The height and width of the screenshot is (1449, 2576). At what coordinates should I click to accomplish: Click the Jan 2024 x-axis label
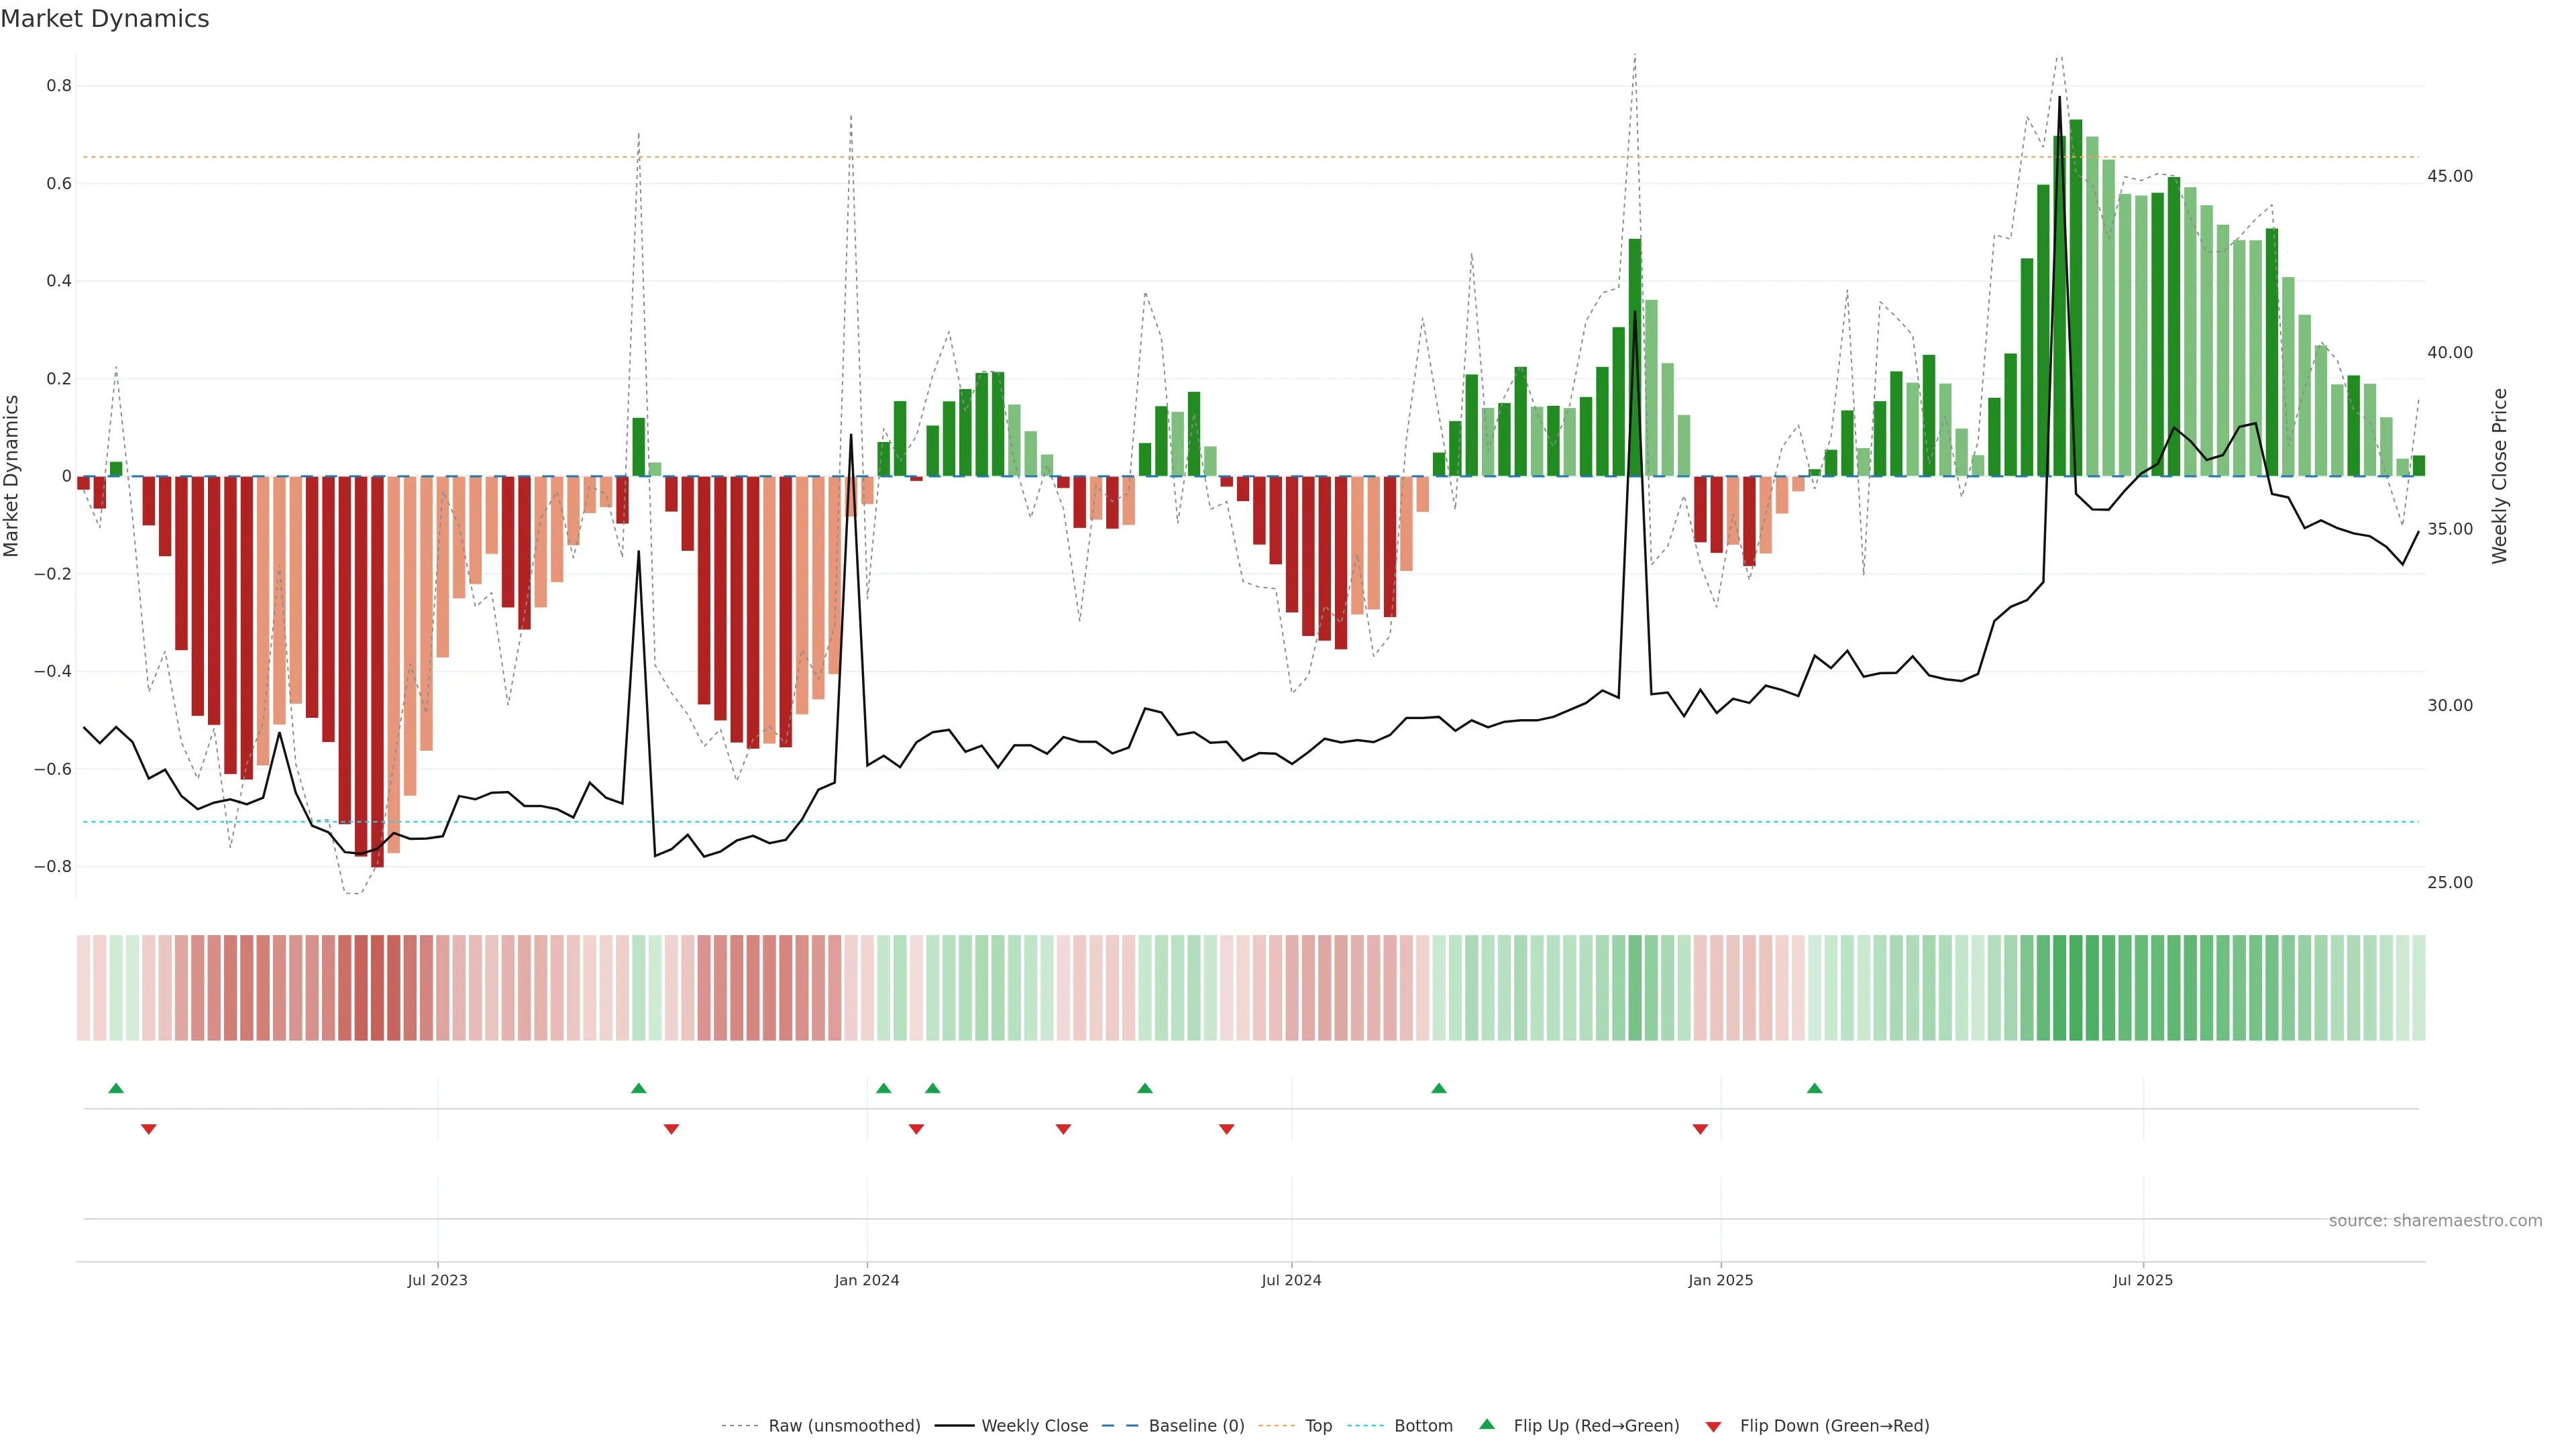[x=867, y=1280]
